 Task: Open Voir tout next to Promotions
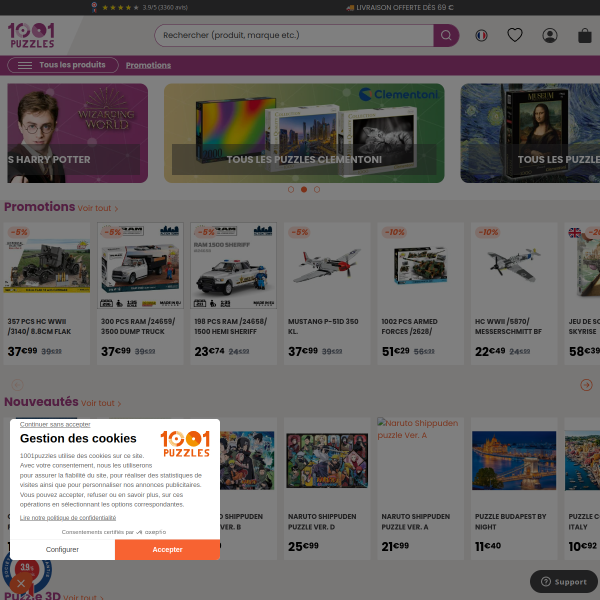pos(98,208)
